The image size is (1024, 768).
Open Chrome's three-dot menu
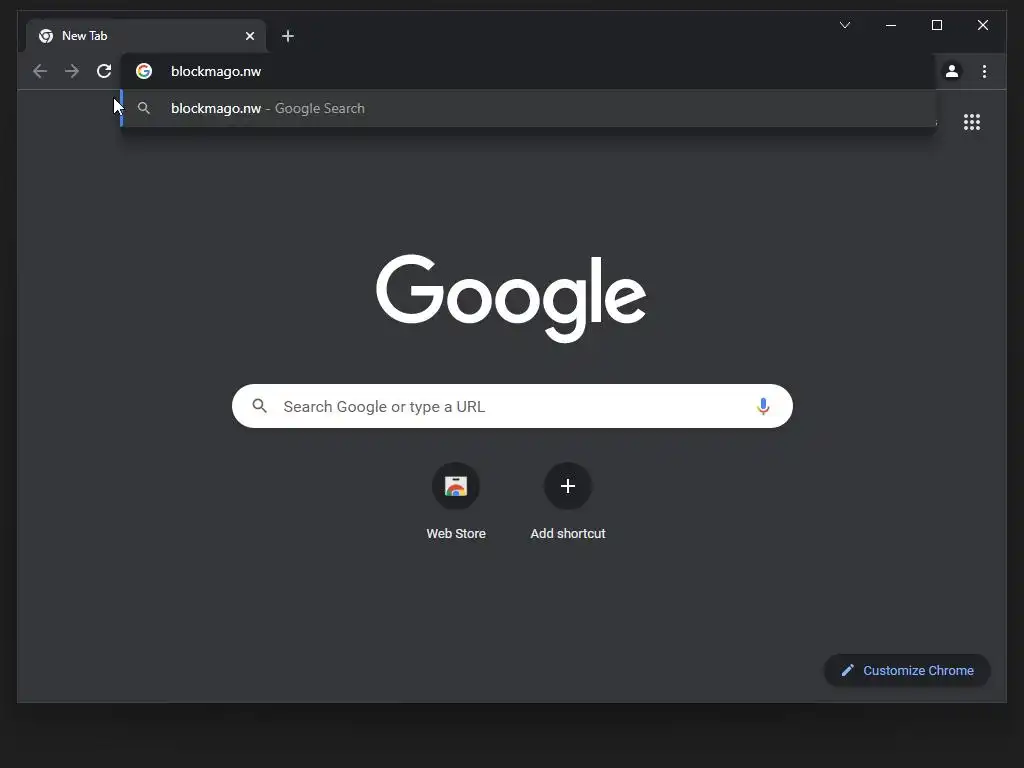click(x=984, y=71)
